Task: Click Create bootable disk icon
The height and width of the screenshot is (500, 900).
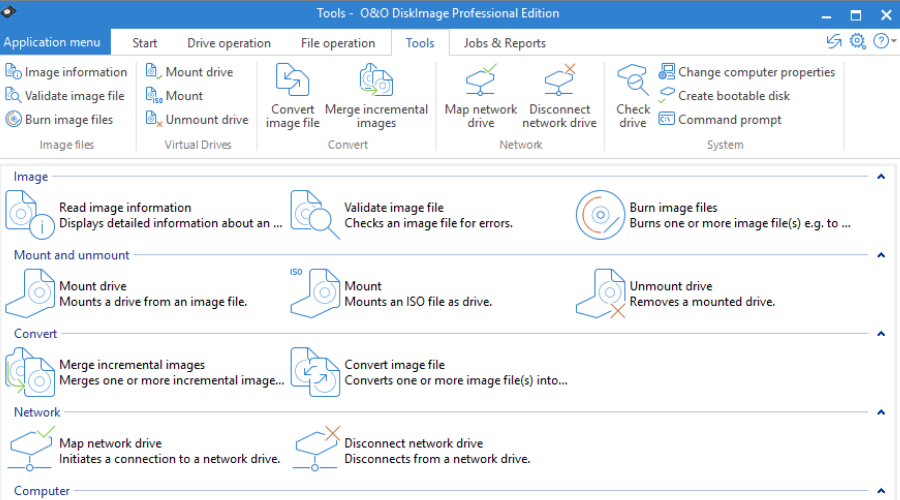Action: click(666, 95)
